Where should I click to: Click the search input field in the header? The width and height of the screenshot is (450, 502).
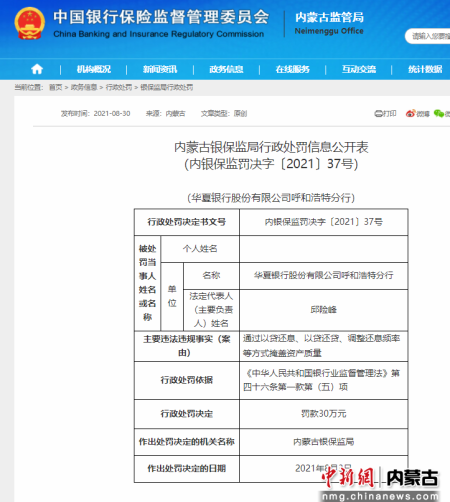[x=428, y=36]
